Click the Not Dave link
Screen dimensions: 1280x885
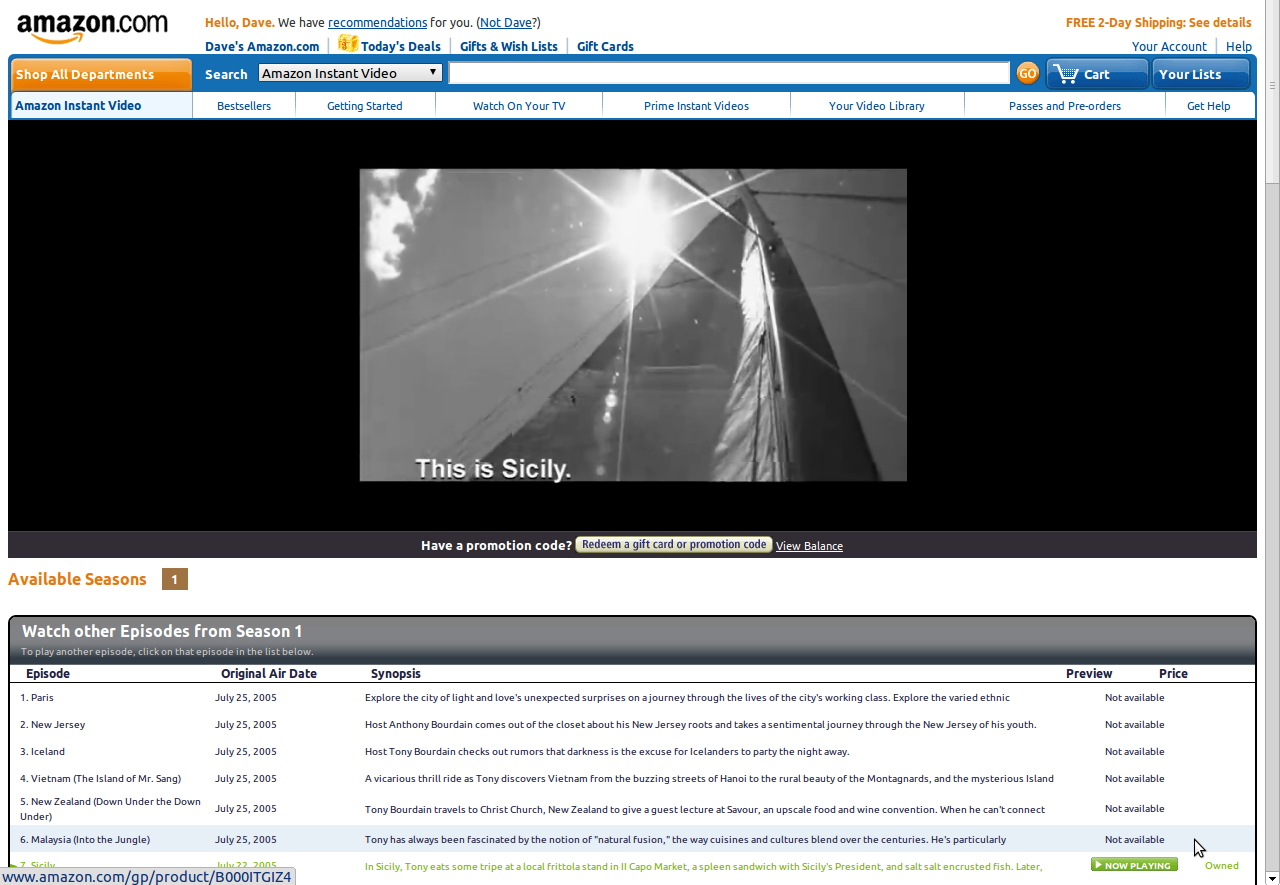coord(506,22)
